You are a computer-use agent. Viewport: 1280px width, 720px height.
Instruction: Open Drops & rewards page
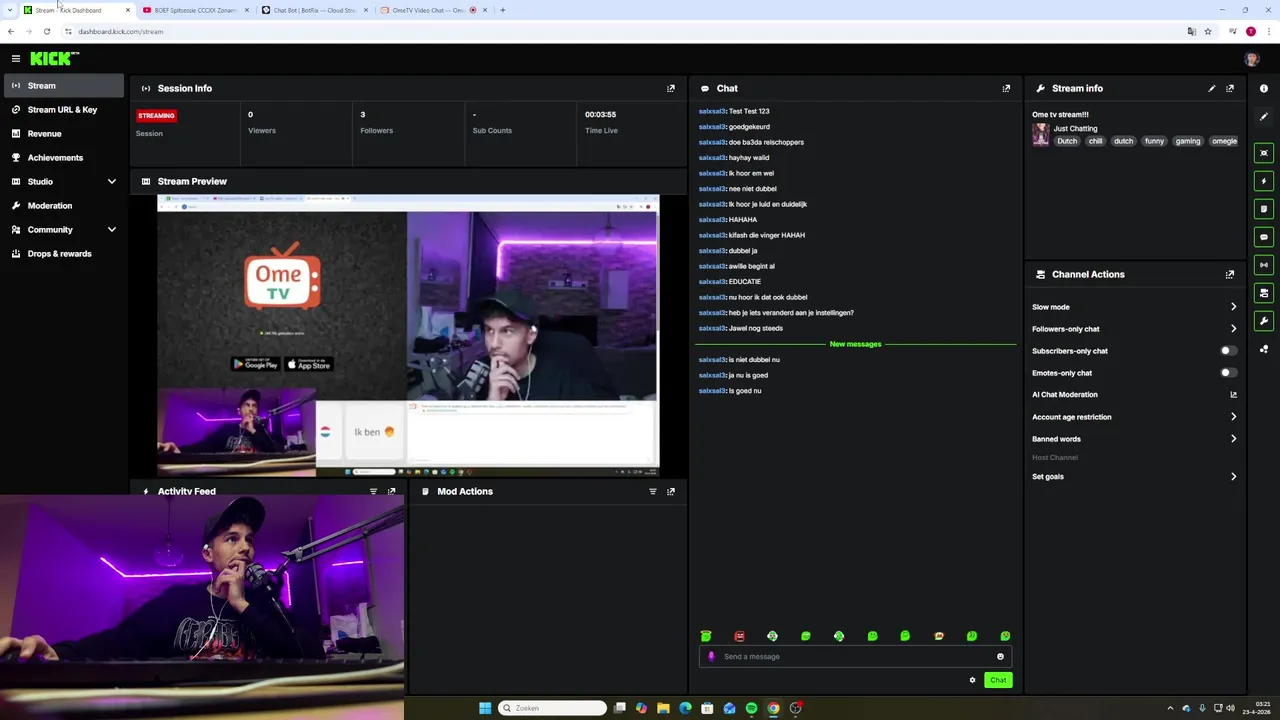(64, 253)
